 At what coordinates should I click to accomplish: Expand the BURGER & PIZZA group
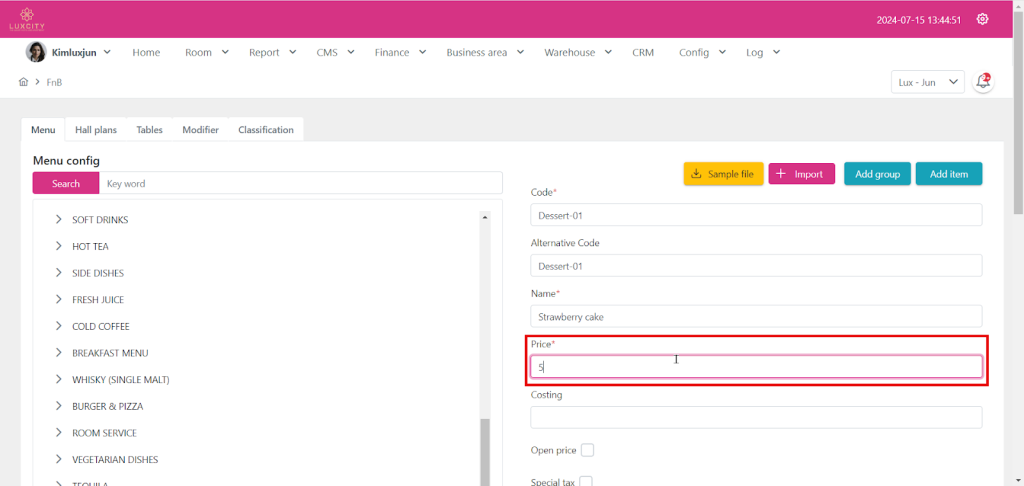point(59,407)
